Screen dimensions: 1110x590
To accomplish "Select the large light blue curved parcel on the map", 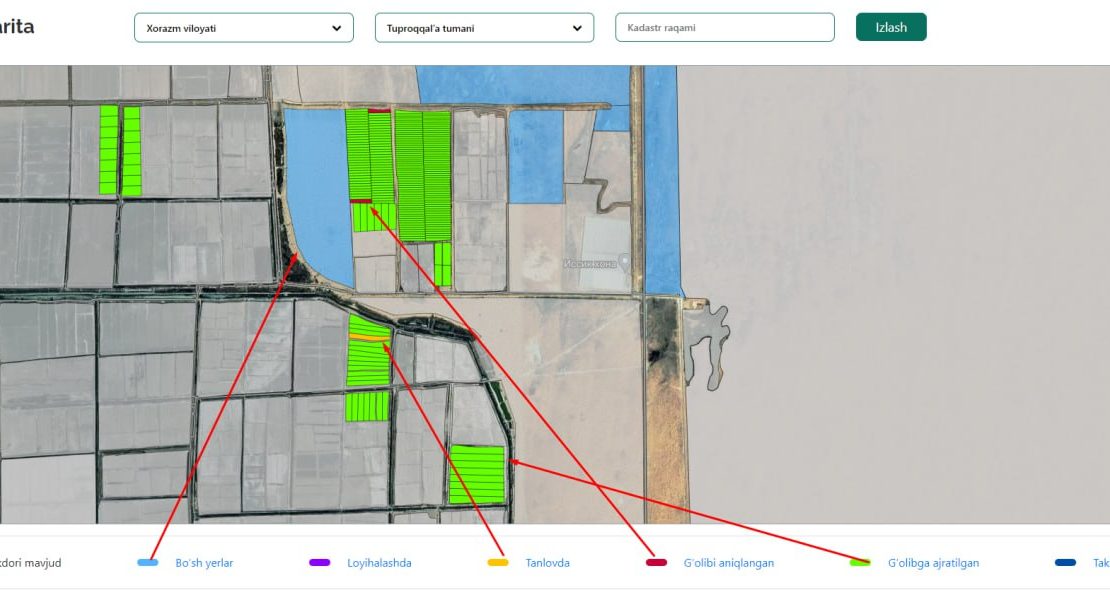I will pyautogui.click(x=318, y=190).
